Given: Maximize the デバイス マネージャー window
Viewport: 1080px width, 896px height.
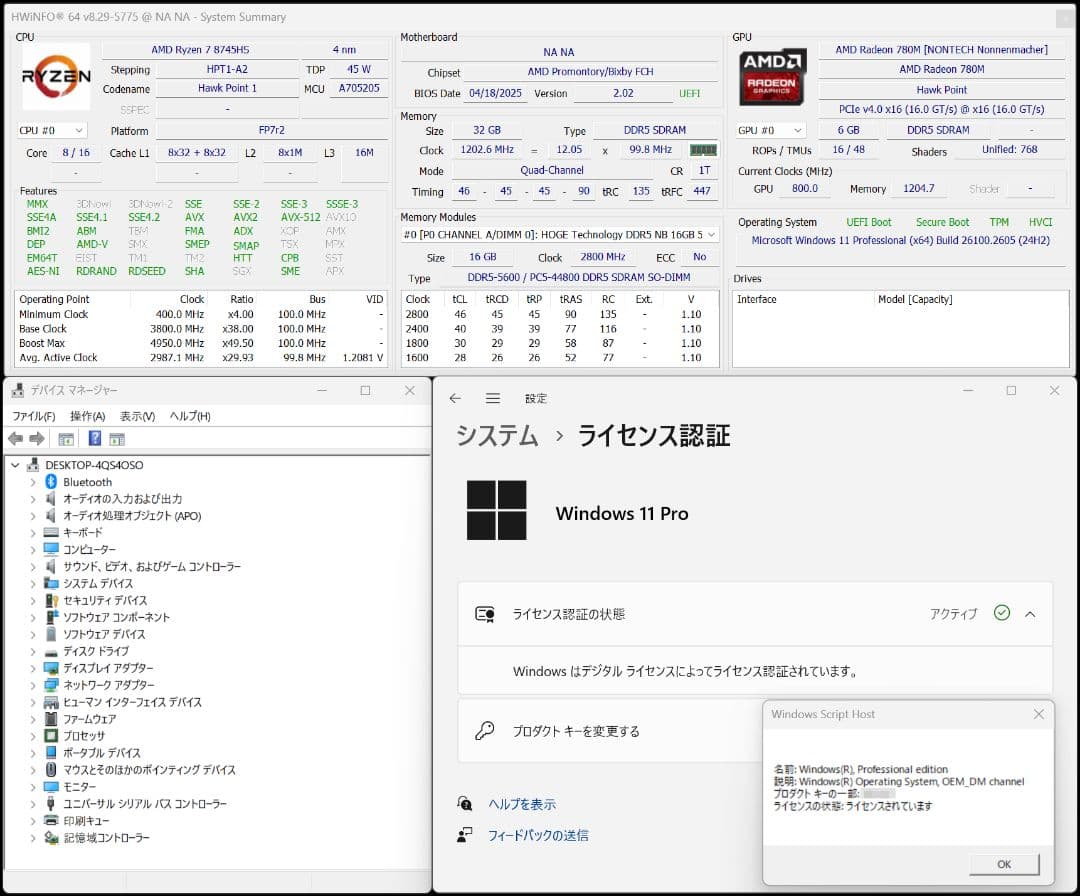Looking at the screenshot, I should pyautogui.click(x=365, y=390).
